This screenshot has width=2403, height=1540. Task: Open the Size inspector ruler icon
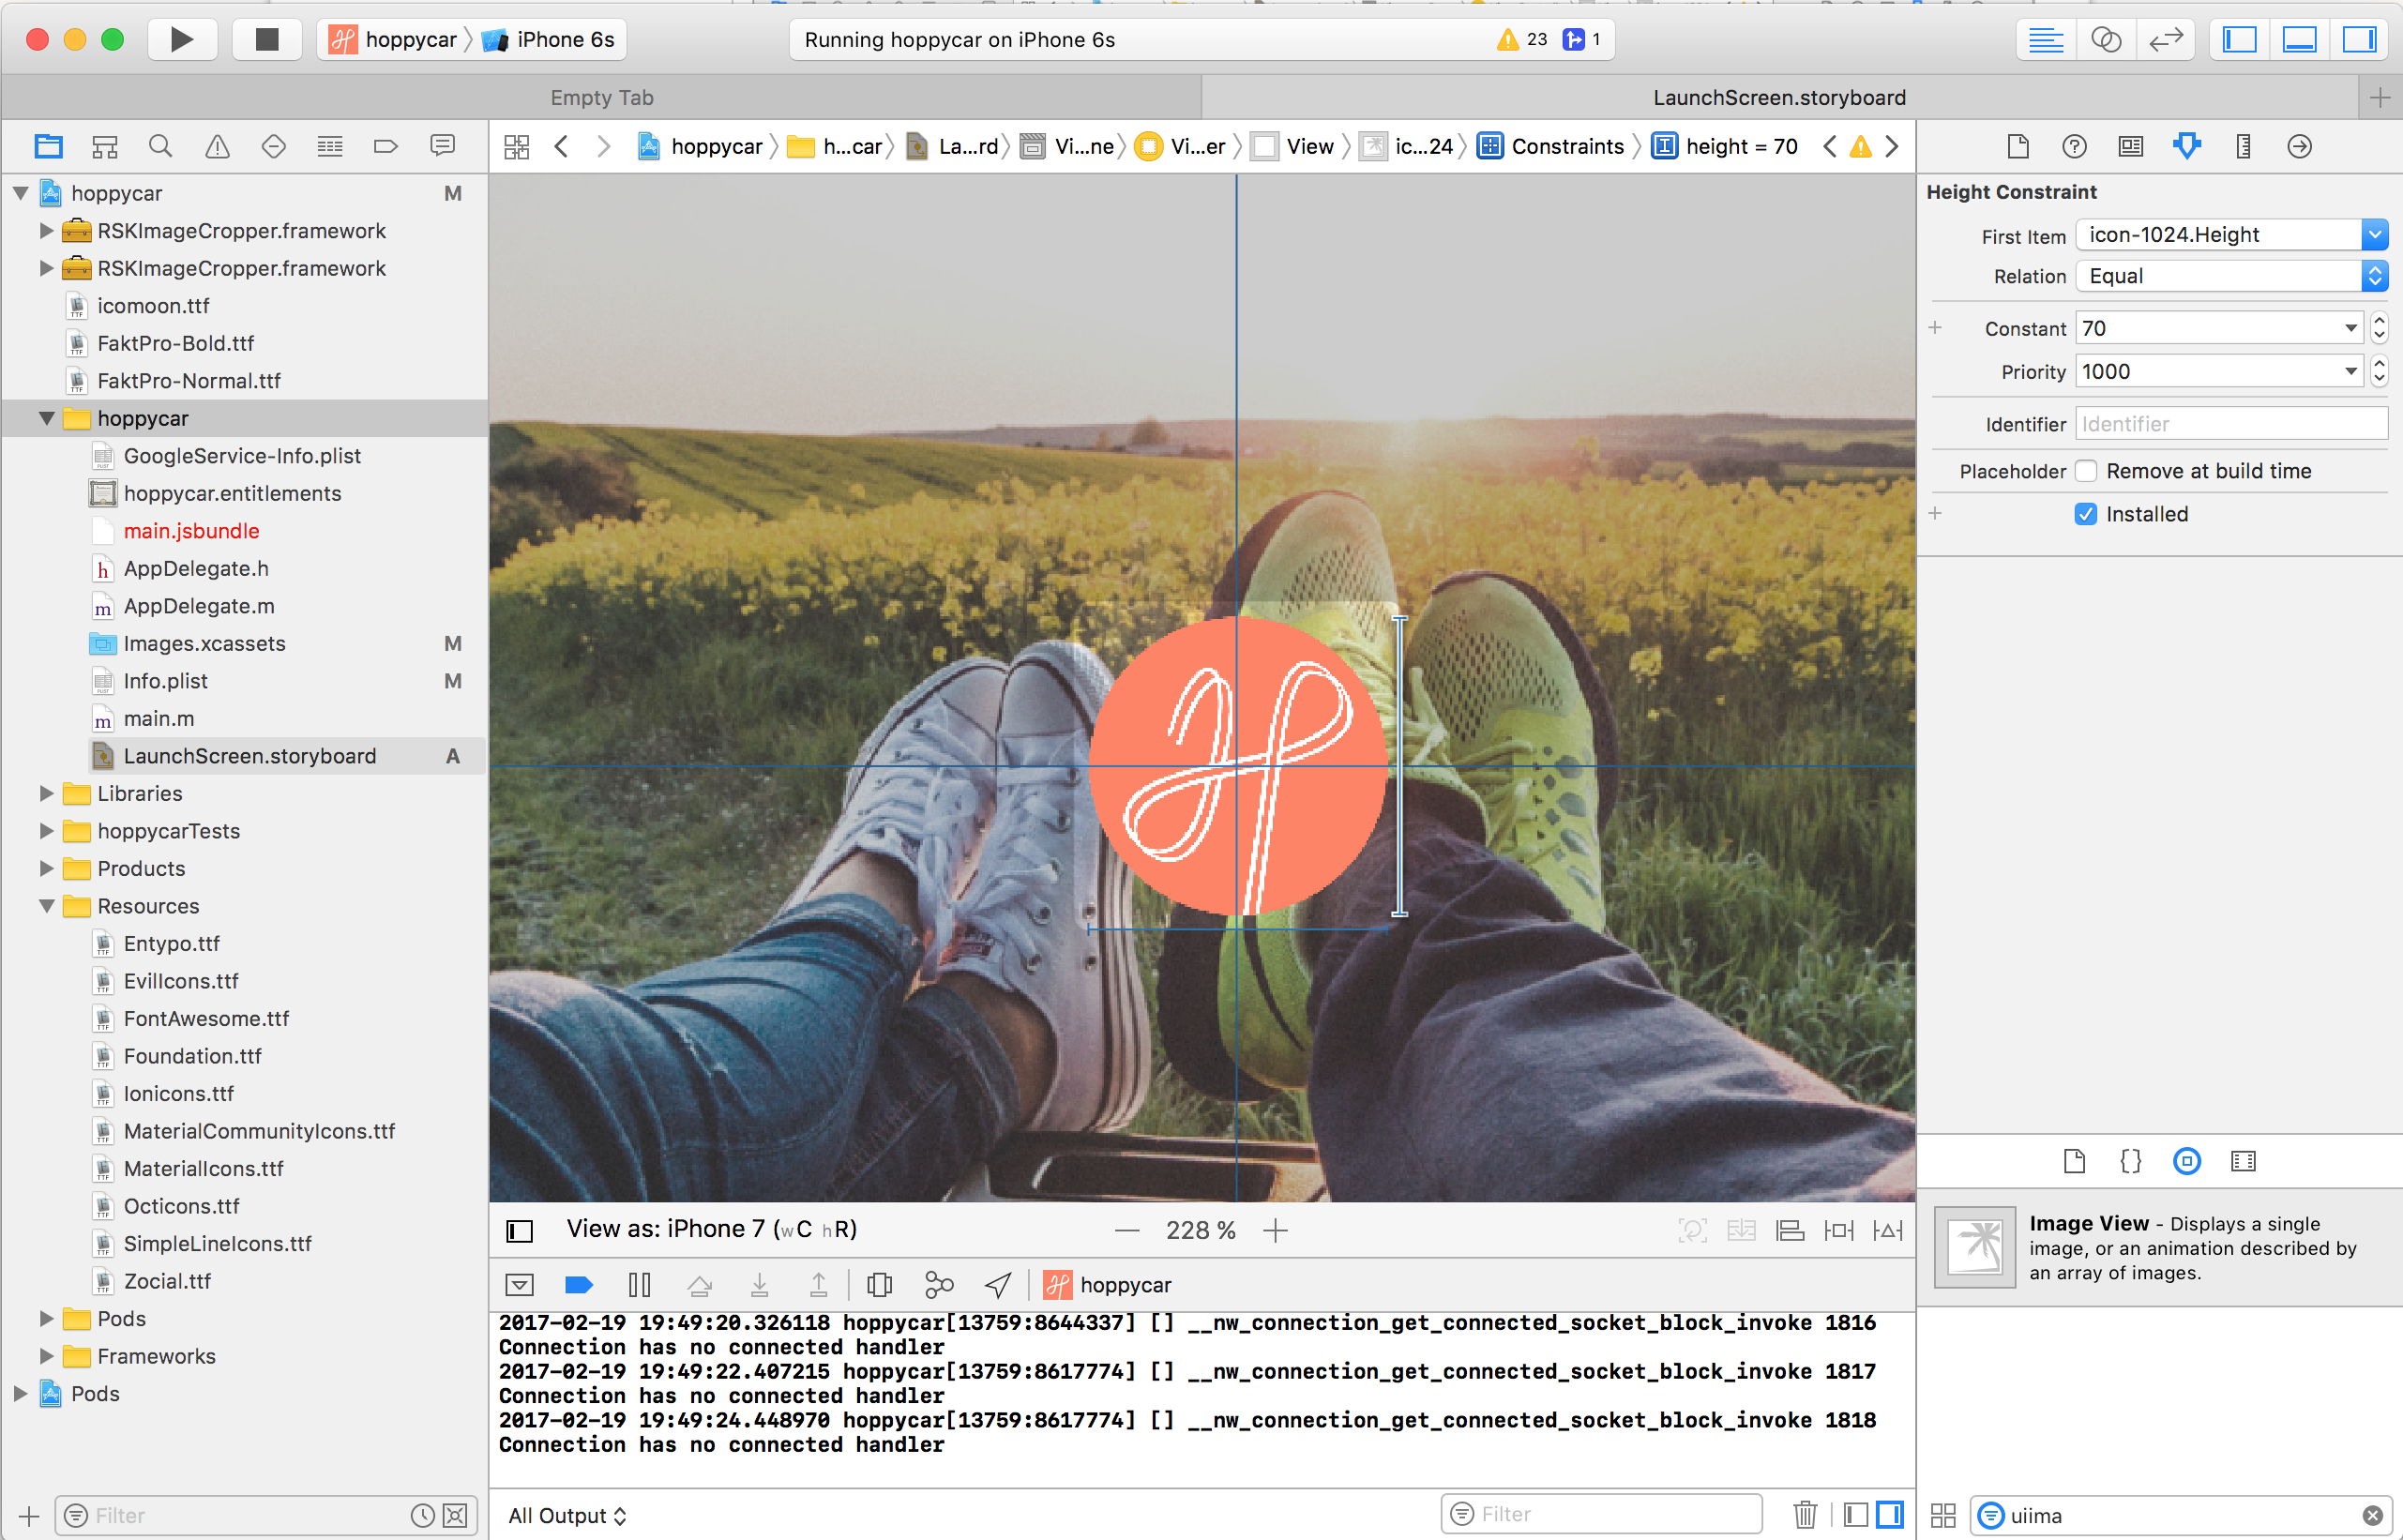pyautogui.click(x=2243, y=147)
